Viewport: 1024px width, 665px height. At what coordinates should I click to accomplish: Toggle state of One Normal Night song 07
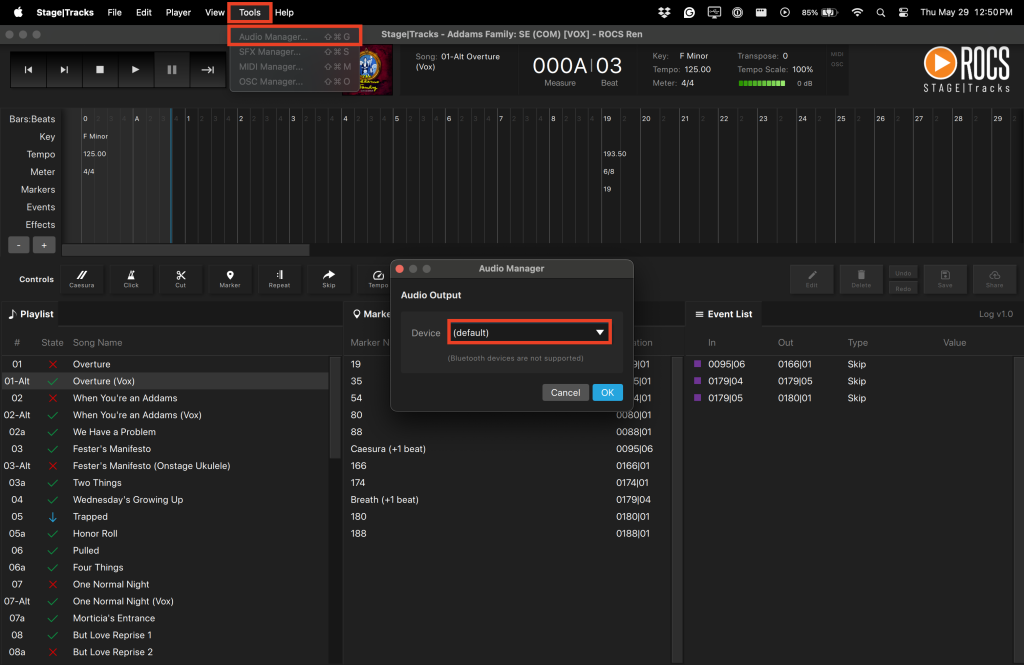[53, 585]
